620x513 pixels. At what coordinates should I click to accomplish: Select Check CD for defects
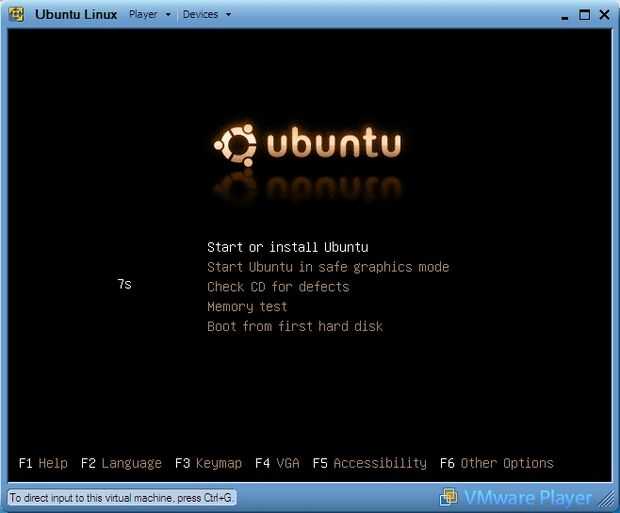tap(278, 287)
